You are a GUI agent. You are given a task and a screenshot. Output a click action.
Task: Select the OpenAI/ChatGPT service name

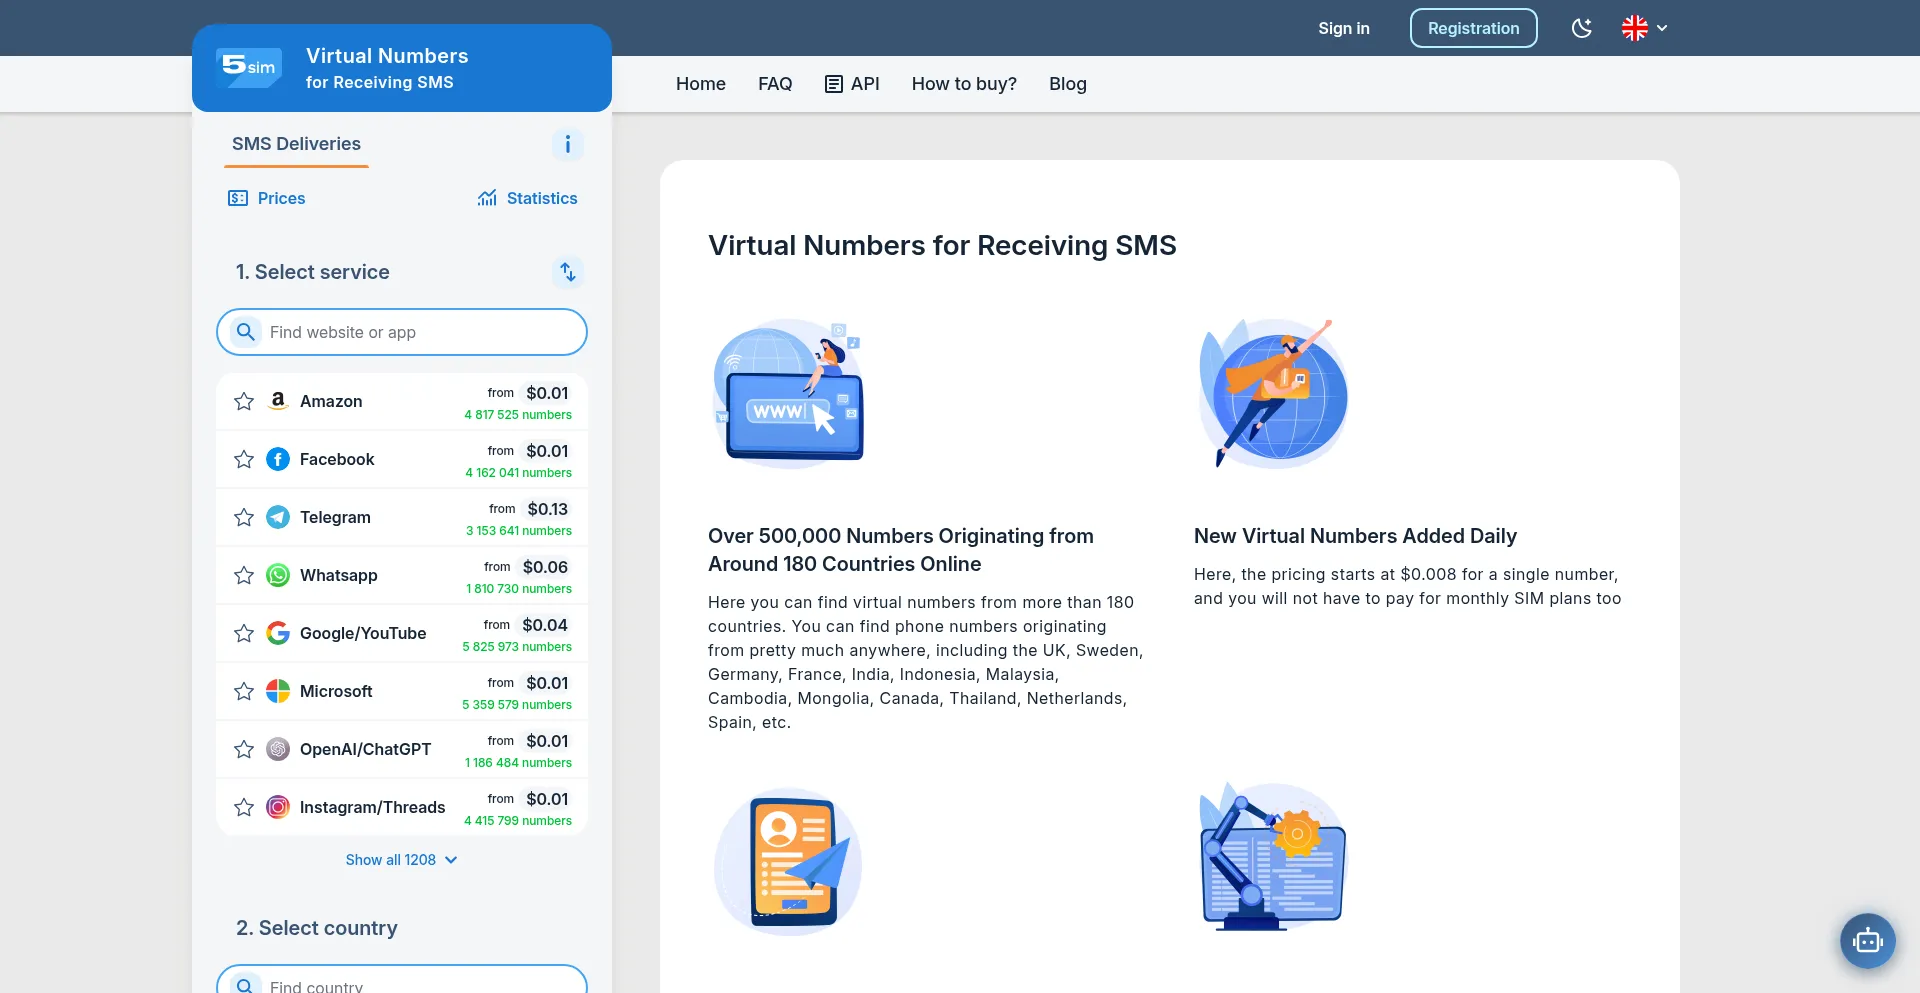coord(366,749)
